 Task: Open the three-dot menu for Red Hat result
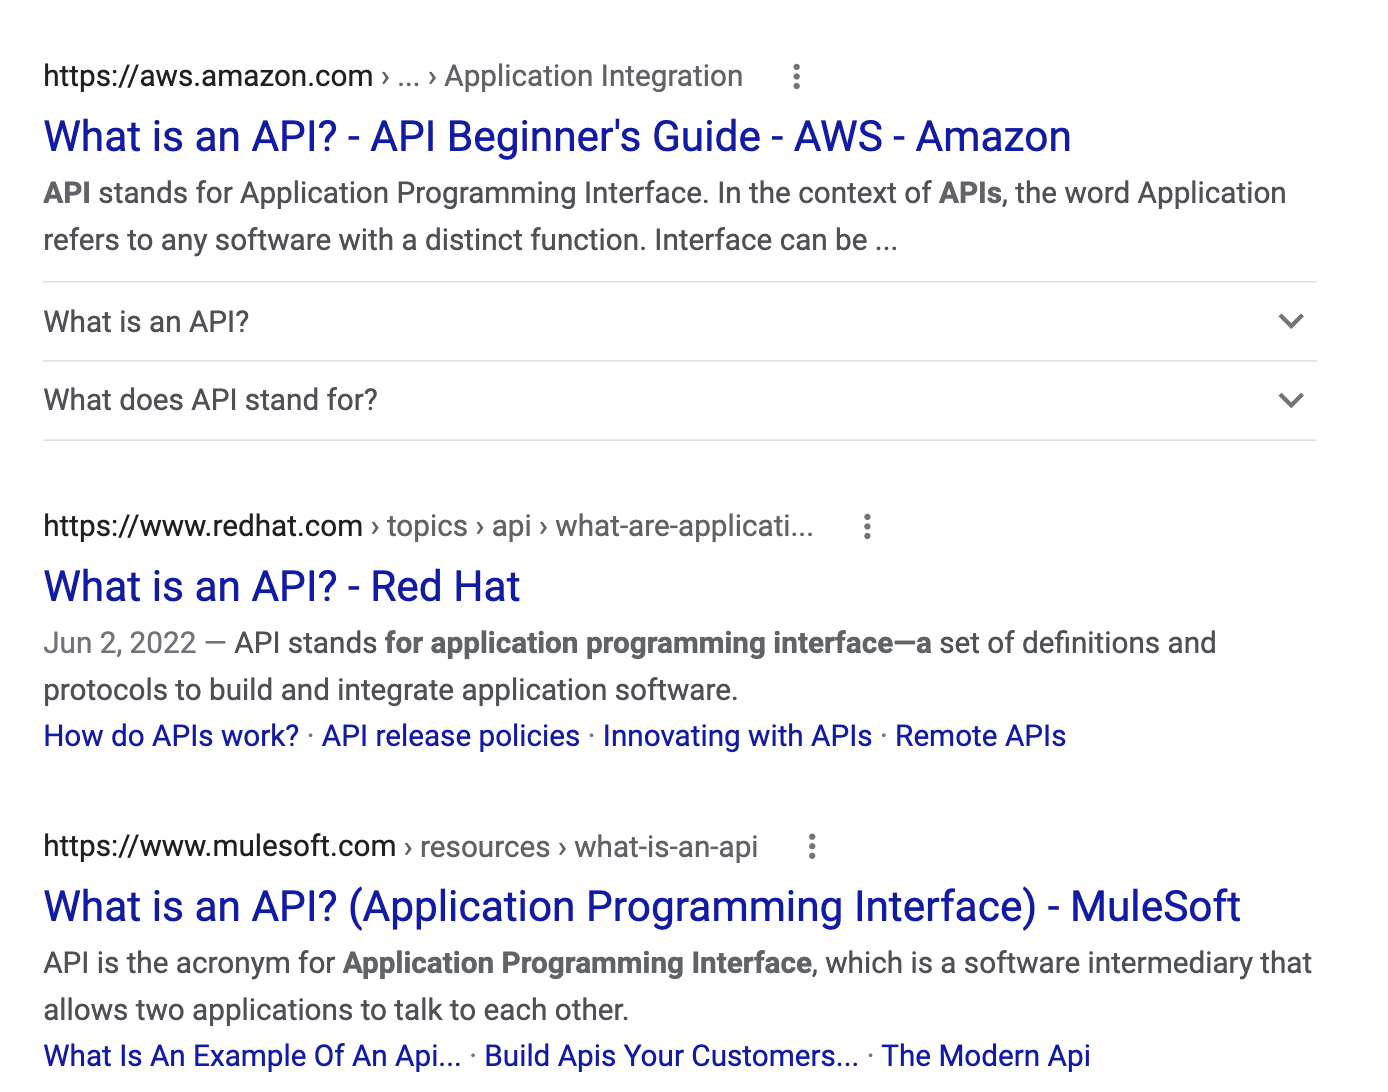(x=867, y=527)
